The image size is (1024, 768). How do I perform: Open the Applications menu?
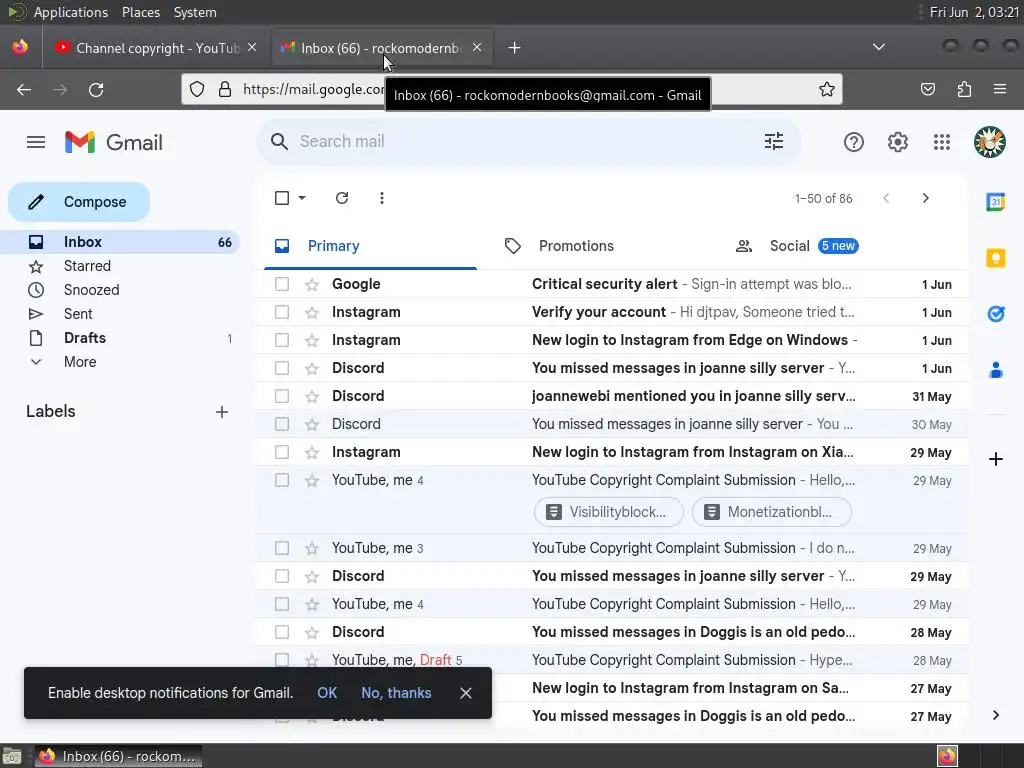pos(71,12)
